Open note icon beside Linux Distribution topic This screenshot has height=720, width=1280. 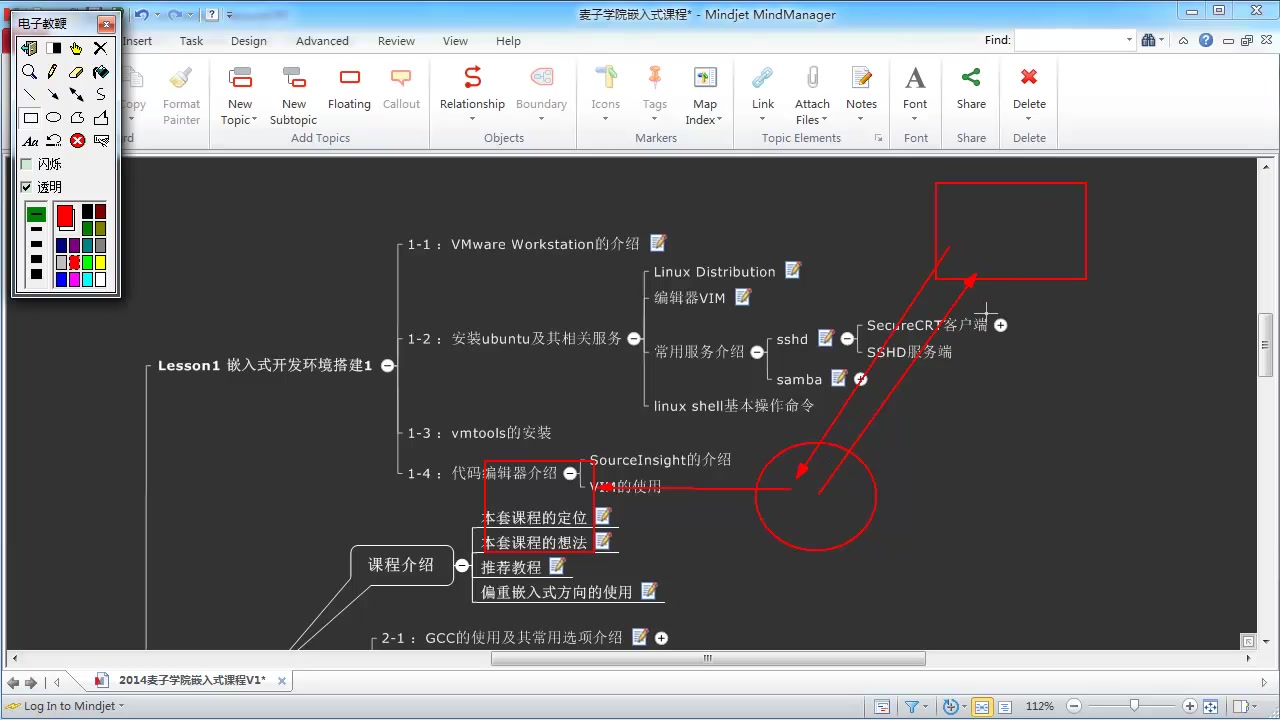point(793,270)
